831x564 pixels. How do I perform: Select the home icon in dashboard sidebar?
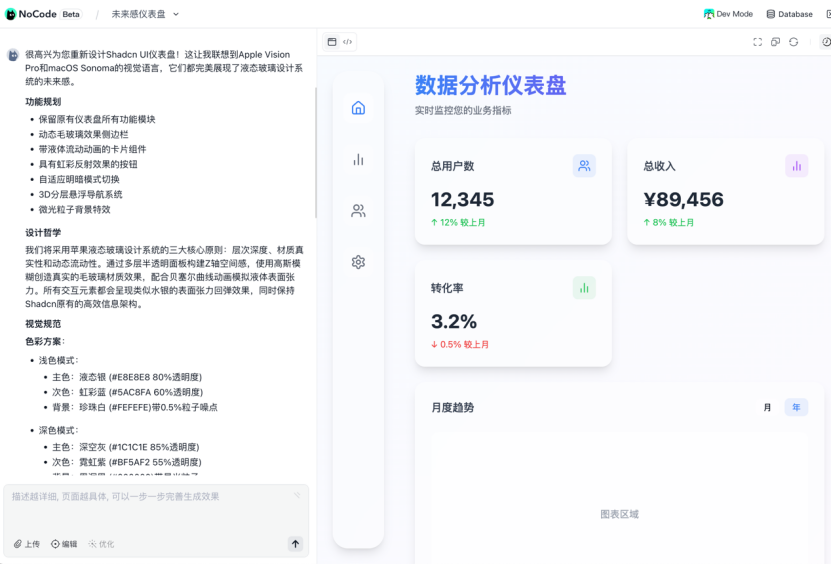(358, 108)
